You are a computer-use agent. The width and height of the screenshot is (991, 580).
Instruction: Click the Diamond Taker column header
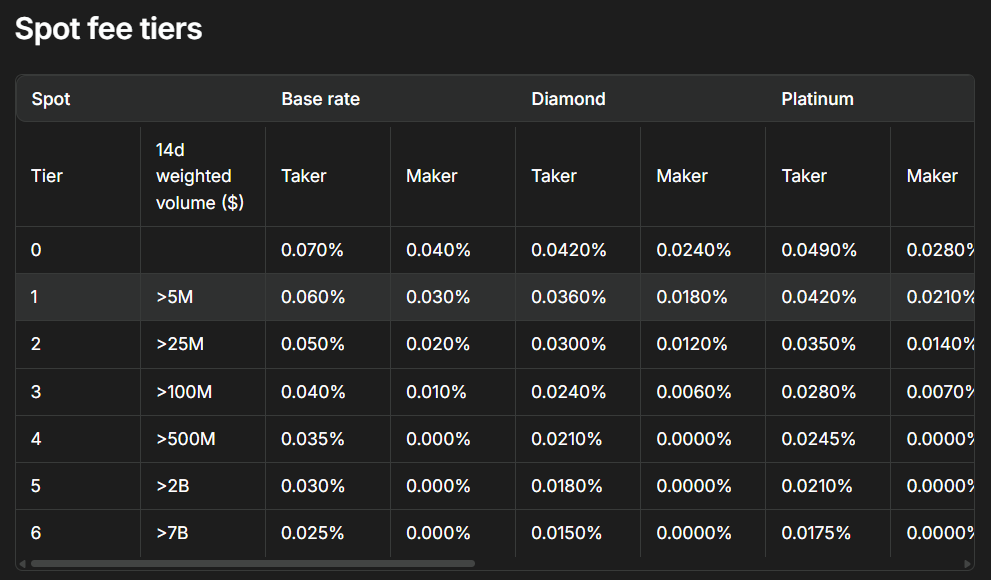(553, 176)
